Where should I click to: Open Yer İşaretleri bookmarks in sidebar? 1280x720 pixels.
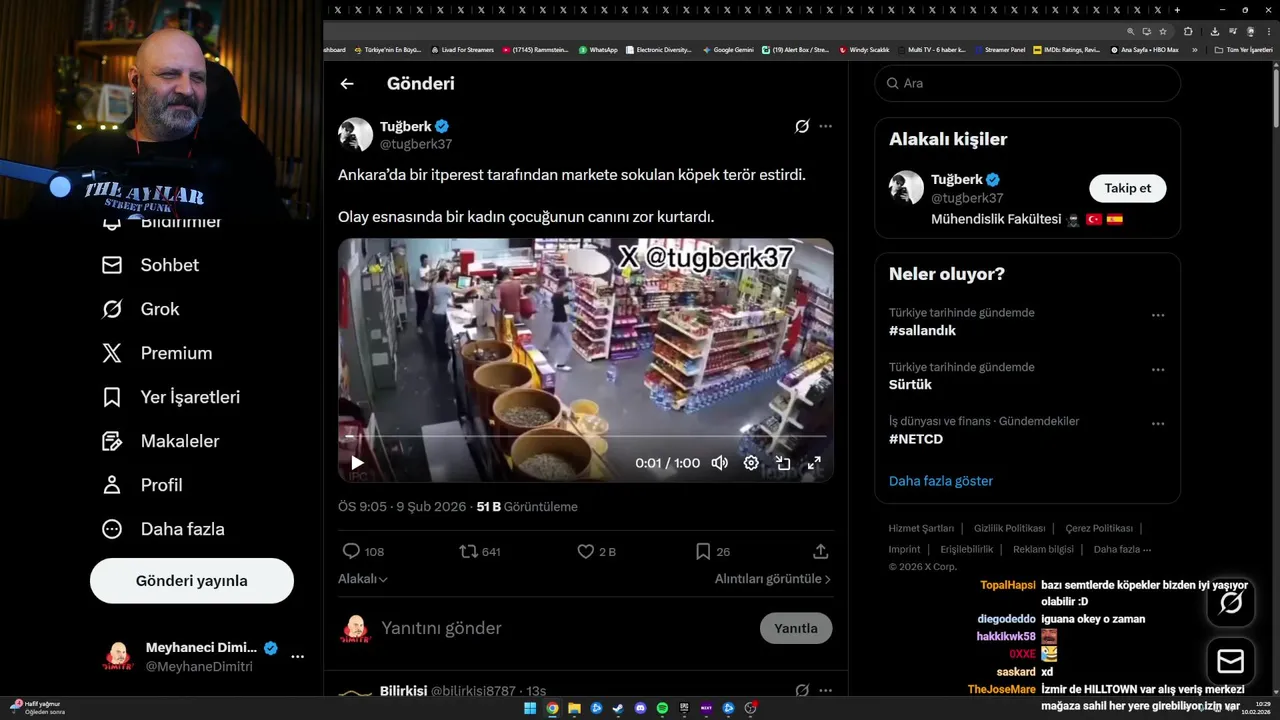click(171, 397)
